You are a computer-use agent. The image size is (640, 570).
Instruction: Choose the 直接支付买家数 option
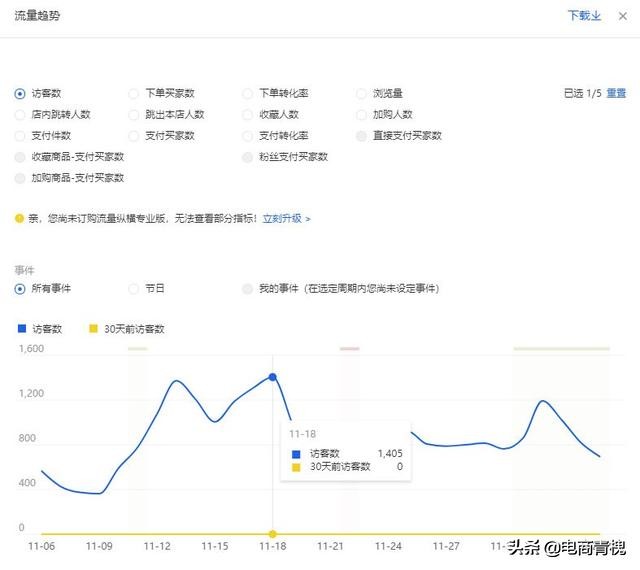[361, 136]
